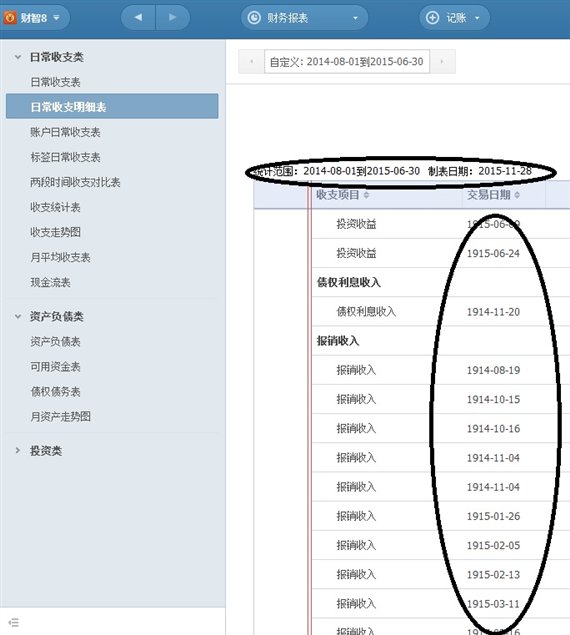Sort by 交易日期 column sort arrows
The height and width of the screenshot is (635, 570).
coord(517,195)
